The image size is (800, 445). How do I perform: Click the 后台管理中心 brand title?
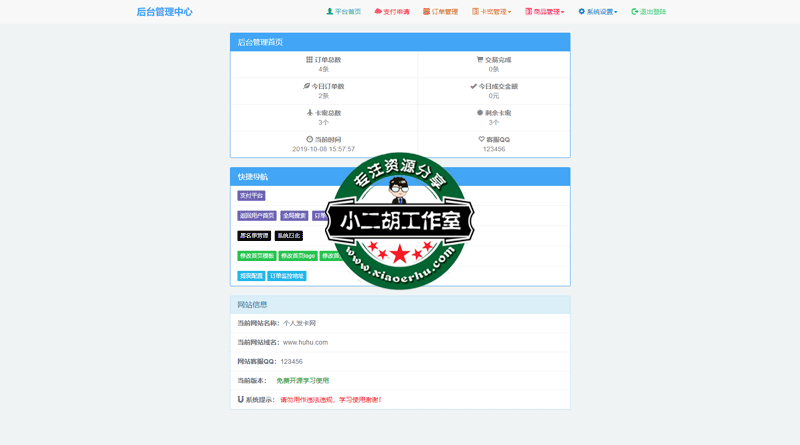[164, 12]
